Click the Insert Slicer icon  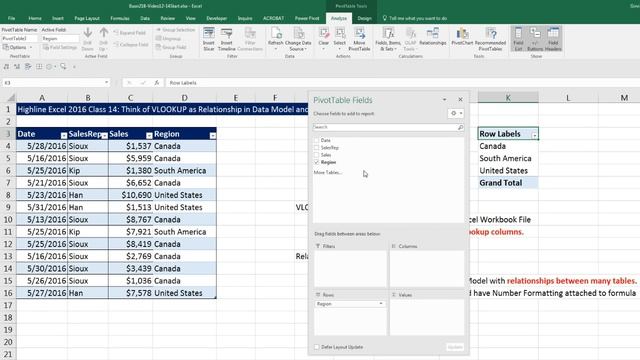[209, 34]
